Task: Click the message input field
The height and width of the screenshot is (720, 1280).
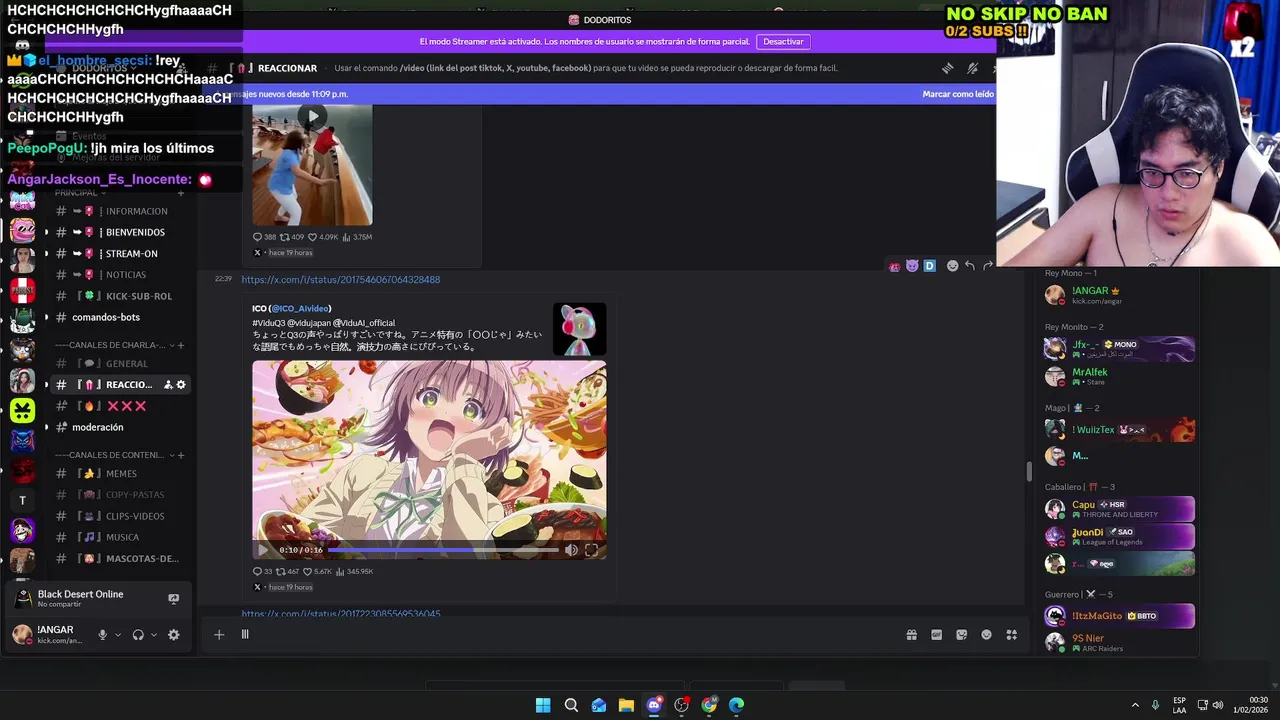Action: (570, 634)
